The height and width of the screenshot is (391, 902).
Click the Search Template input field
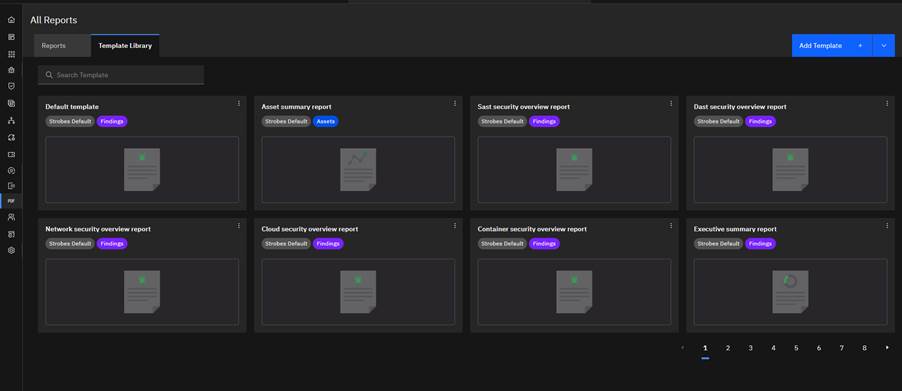coord(121,75)
